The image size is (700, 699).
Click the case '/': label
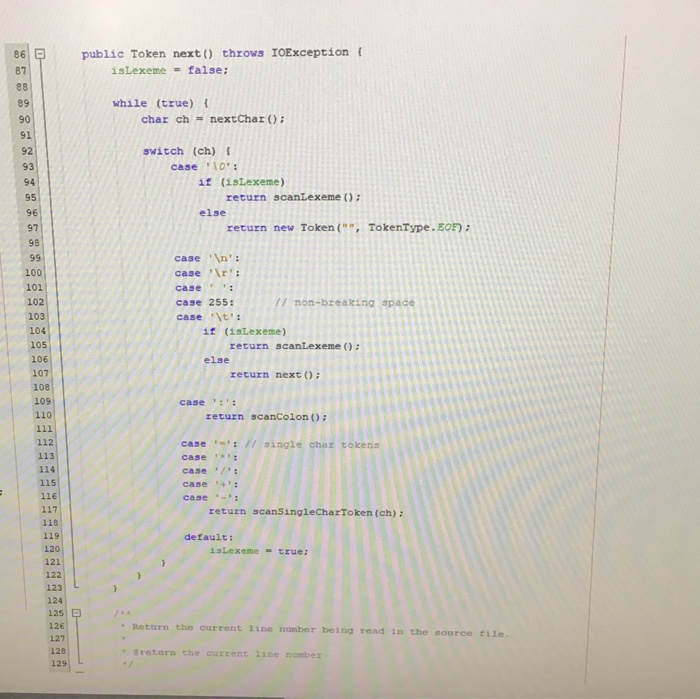tap(210, 470)
